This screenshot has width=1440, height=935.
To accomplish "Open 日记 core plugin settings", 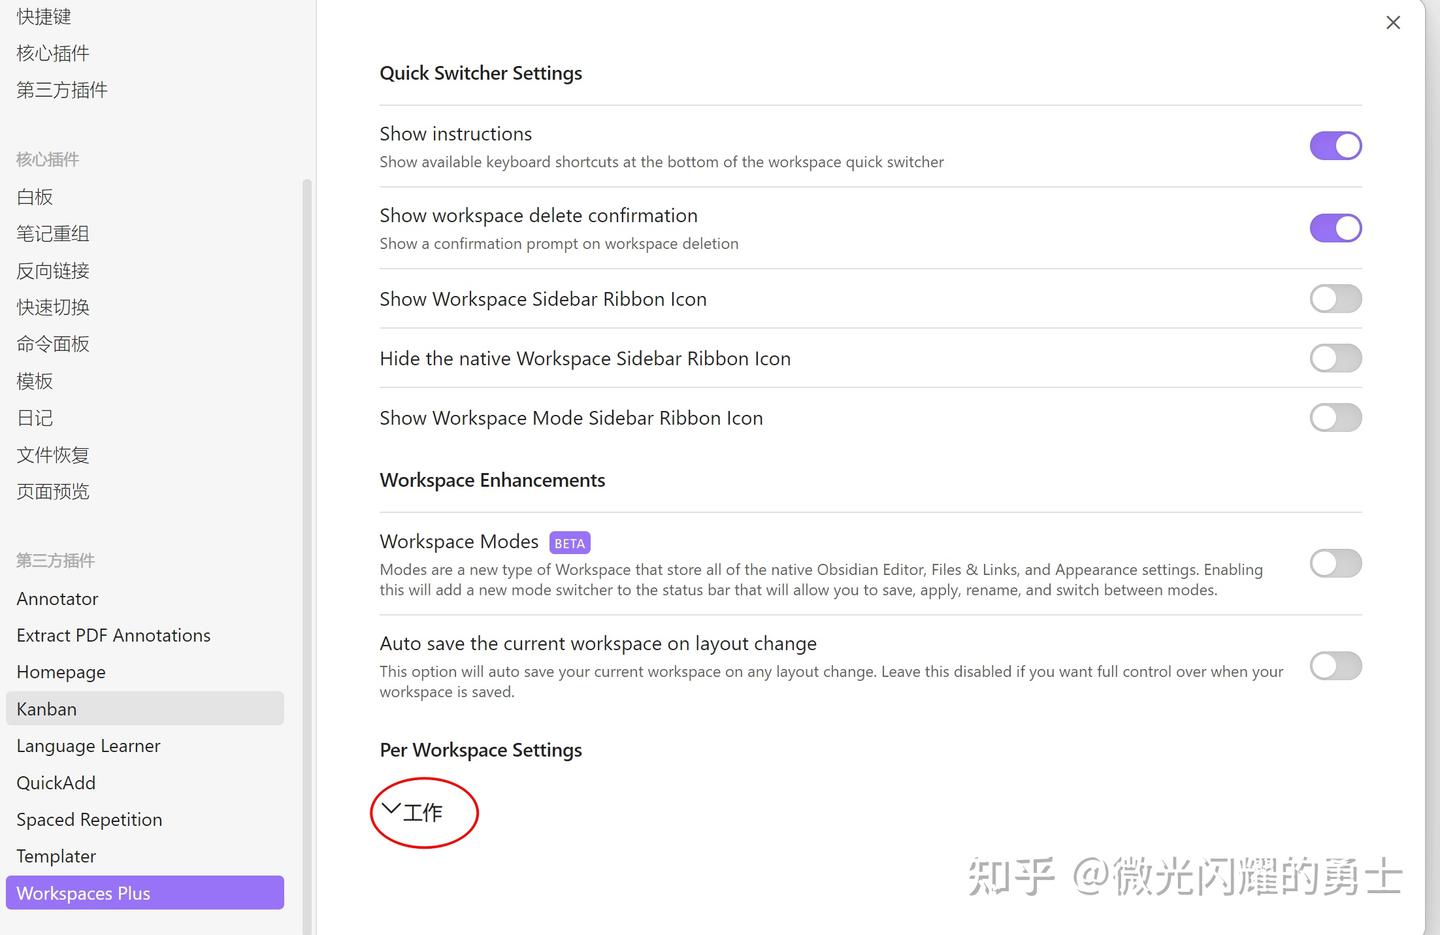I will coord(33,417).
